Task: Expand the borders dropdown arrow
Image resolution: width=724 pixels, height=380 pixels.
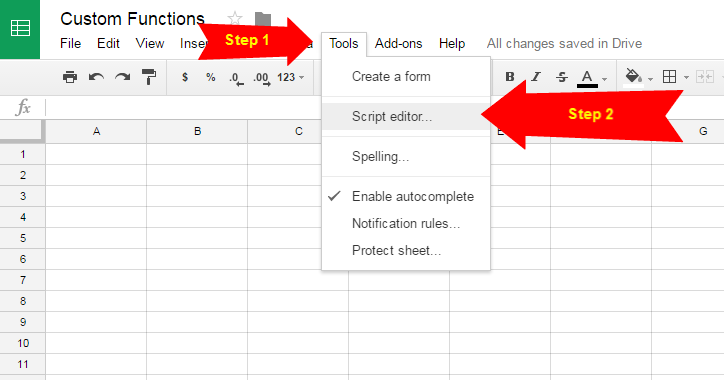Action: tap(686, 78)
